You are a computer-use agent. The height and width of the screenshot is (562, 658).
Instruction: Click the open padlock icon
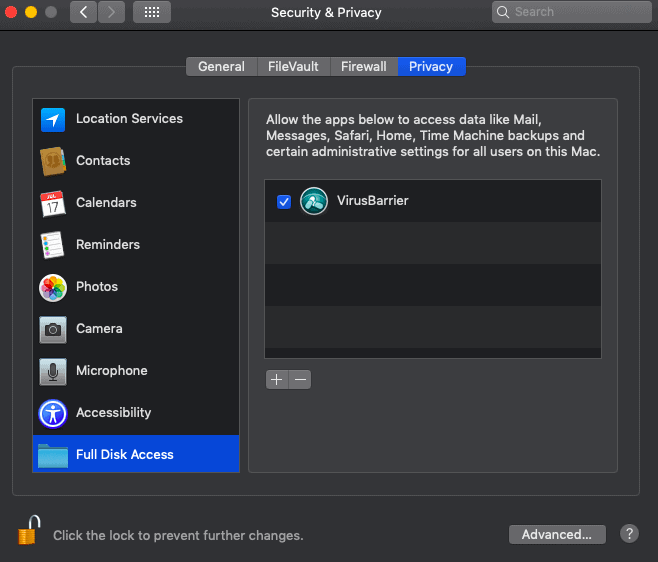tap(29, 530)
